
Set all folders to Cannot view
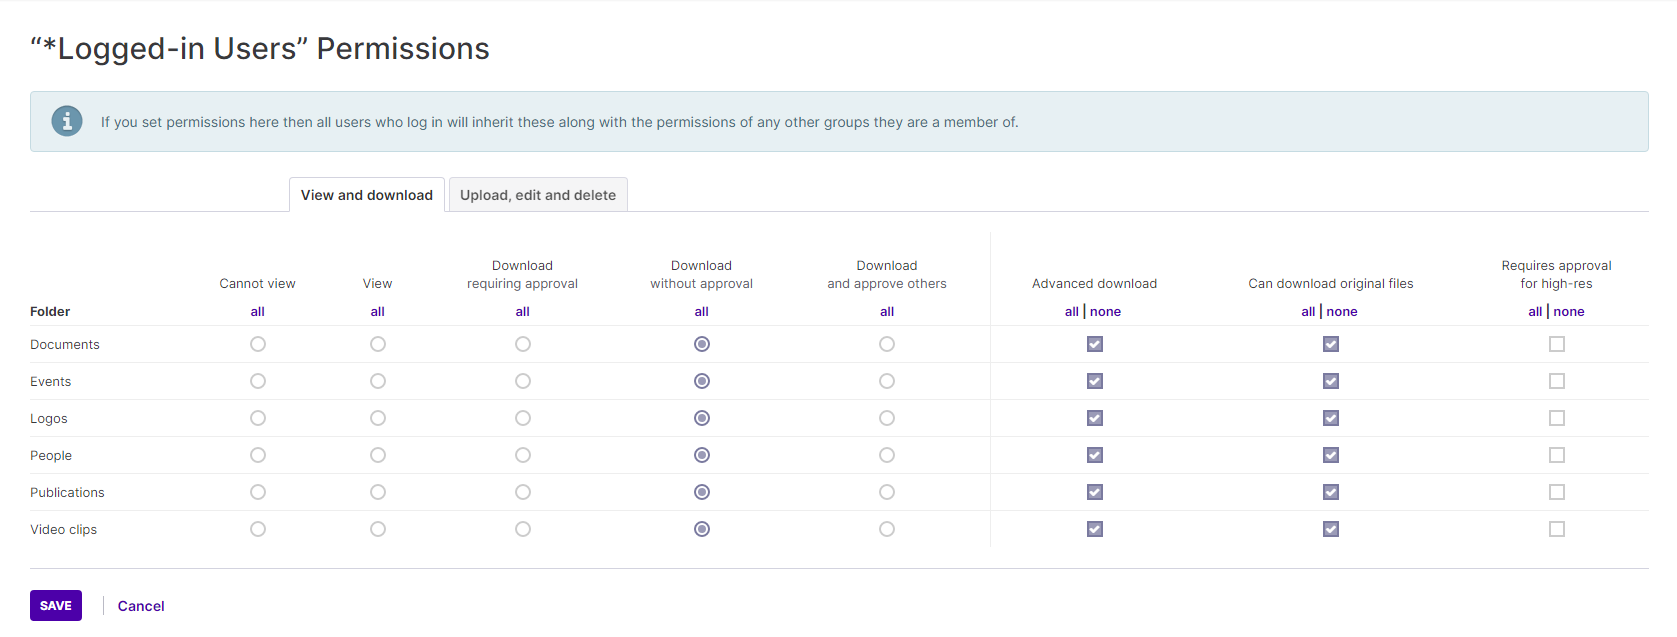[x=257, y=312]
